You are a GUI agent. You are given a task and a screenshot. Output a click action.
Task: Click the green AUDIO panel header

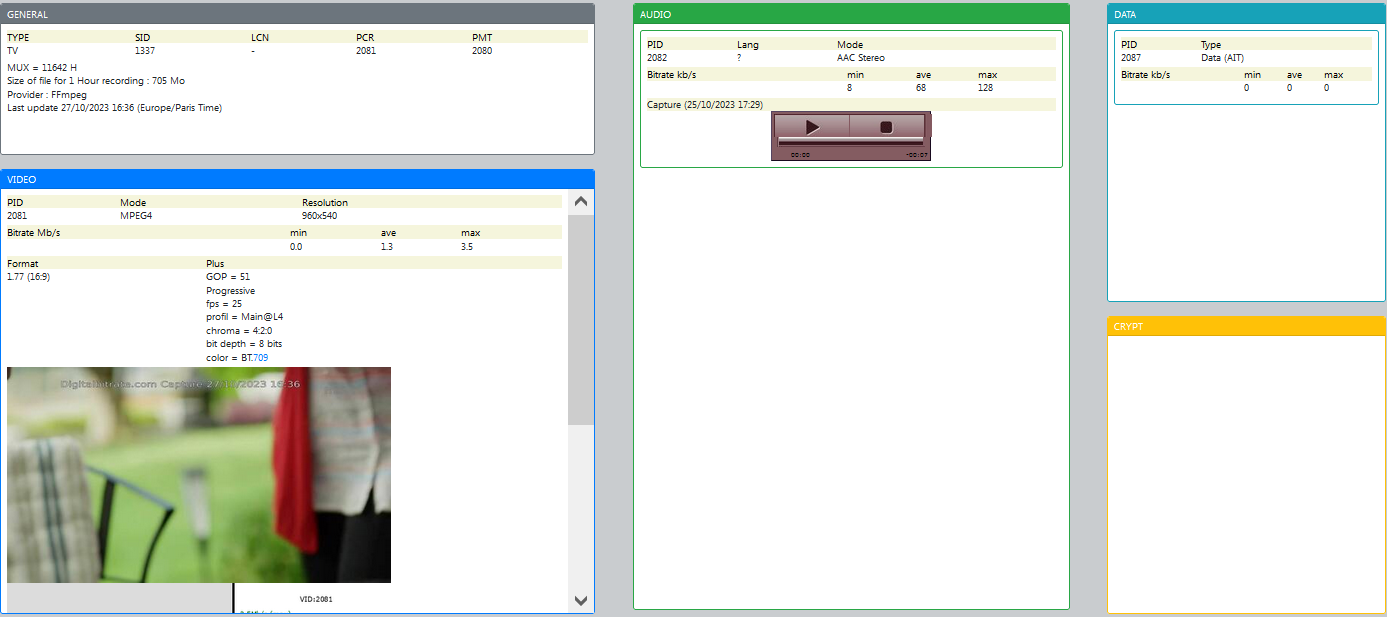point(851,14)
